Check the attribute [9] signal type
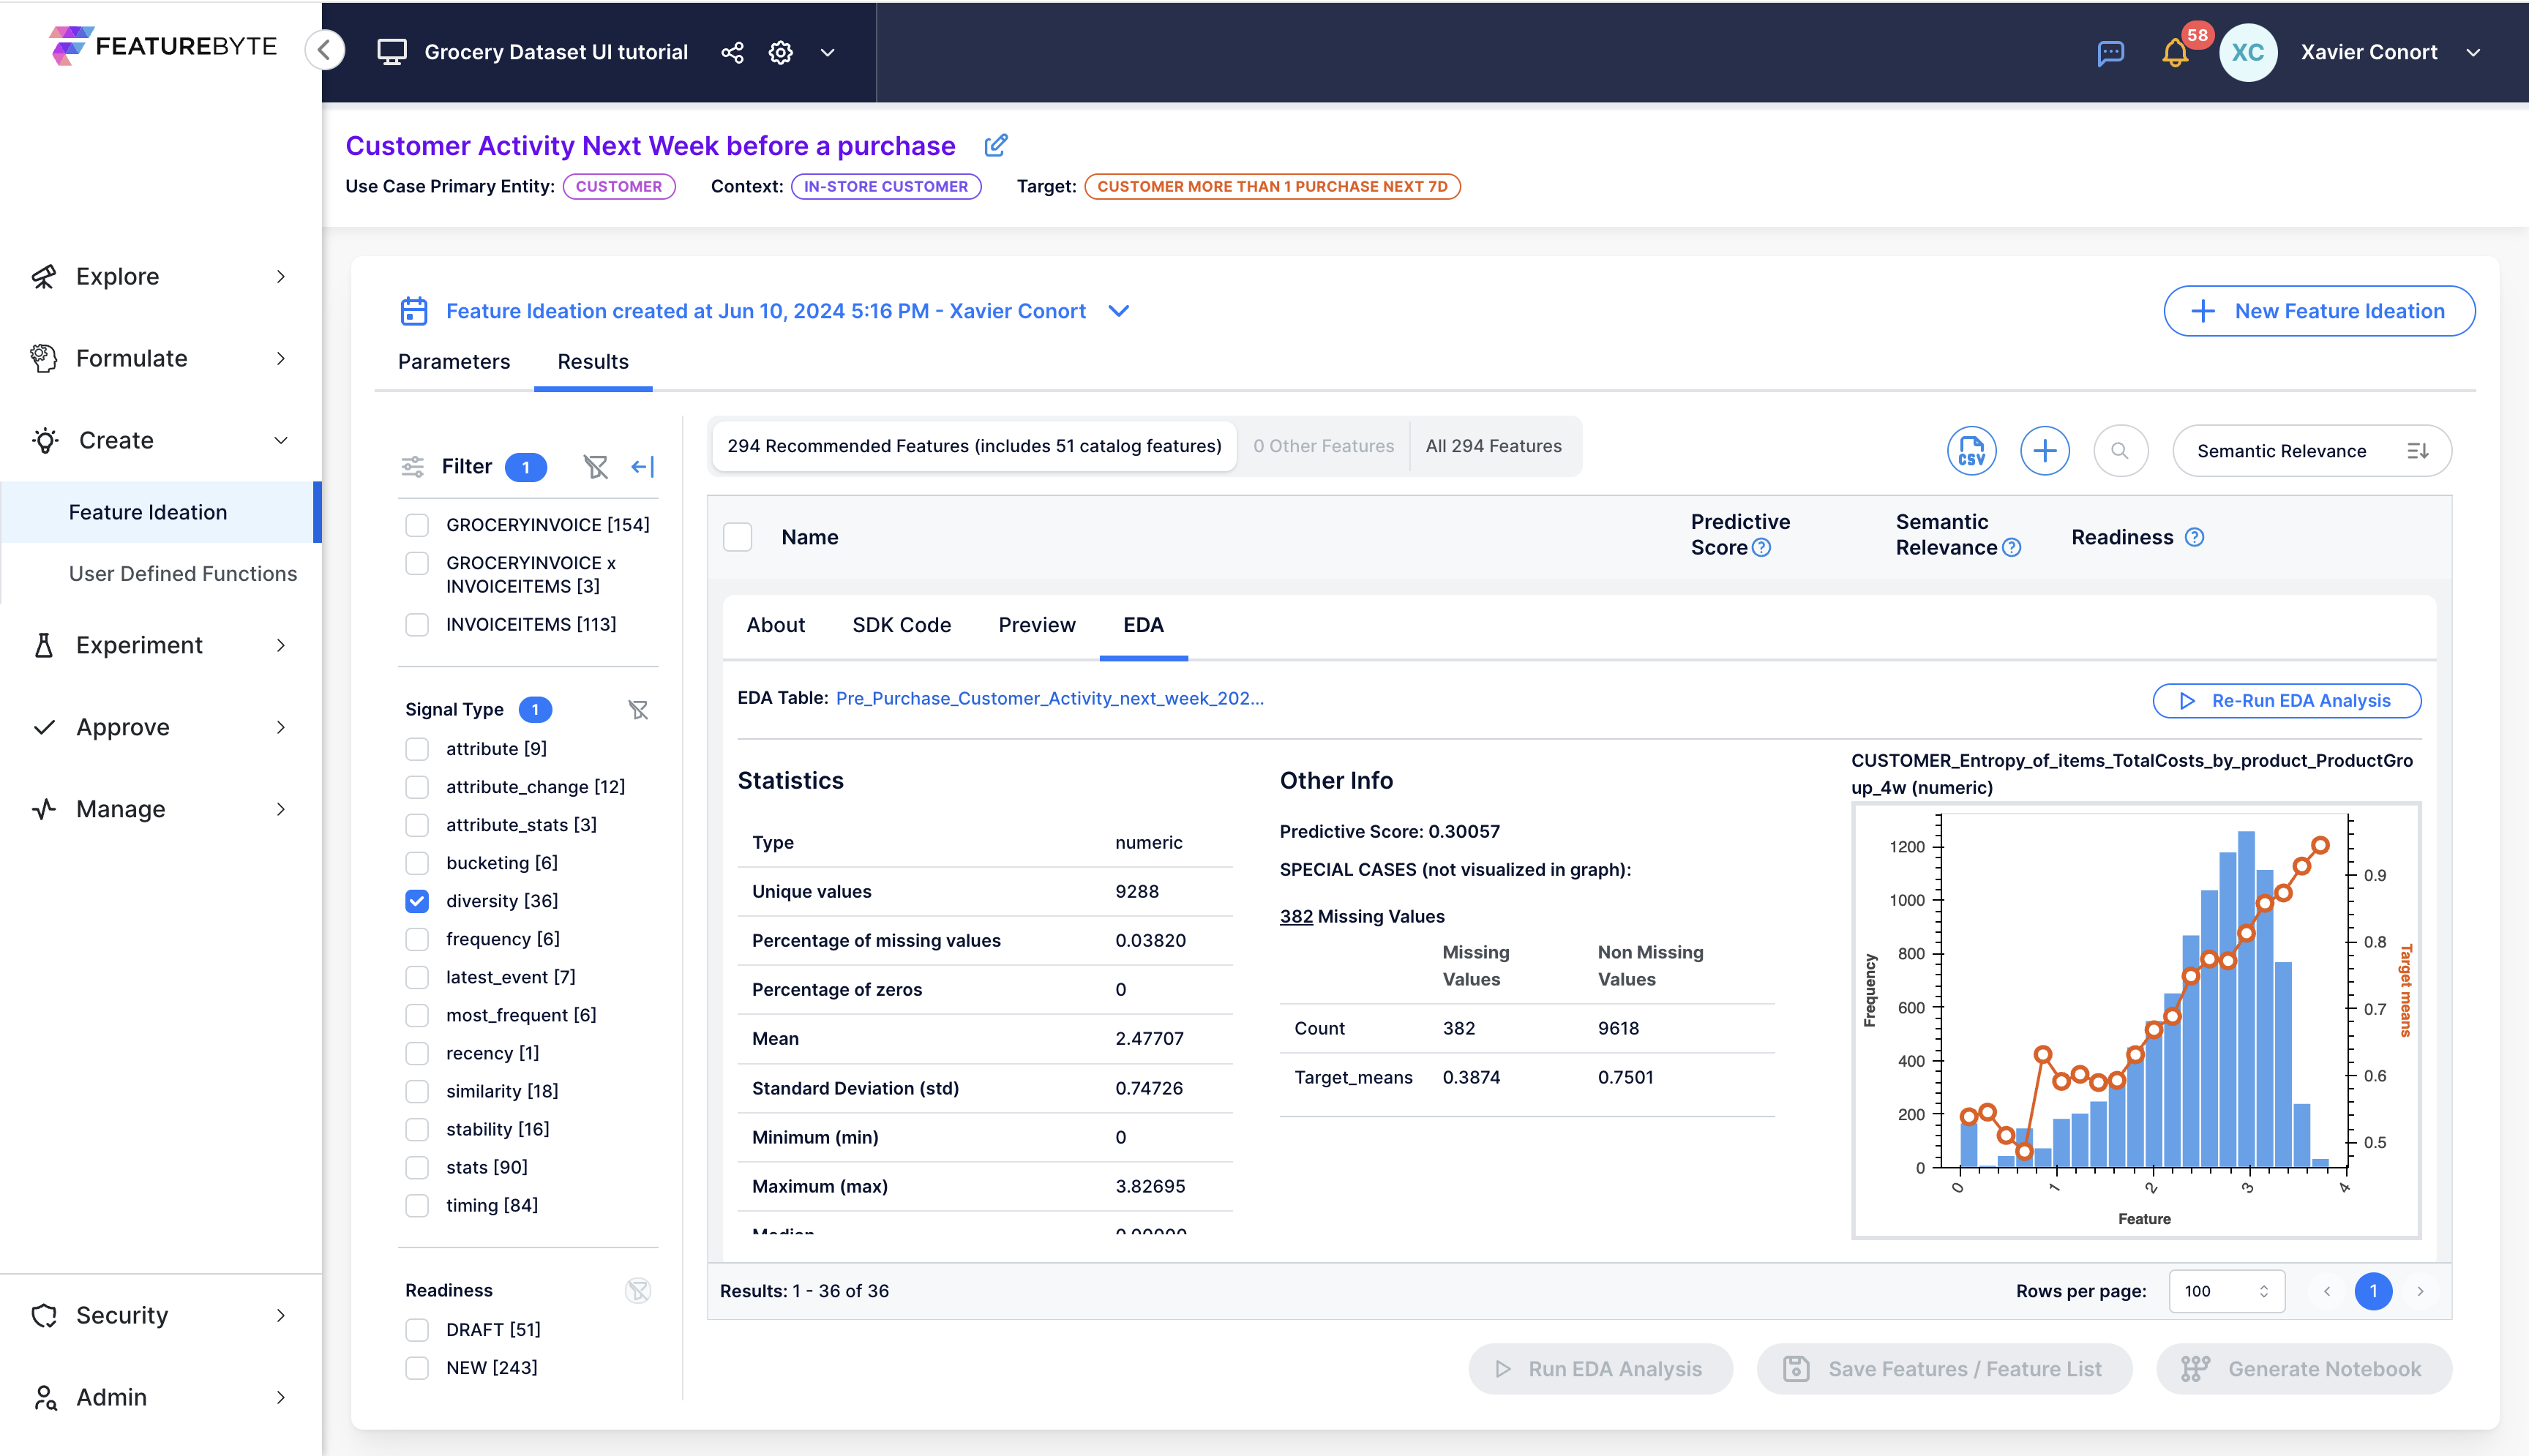The height and width of the screenshot is (1456, 2529). [417, 749]
